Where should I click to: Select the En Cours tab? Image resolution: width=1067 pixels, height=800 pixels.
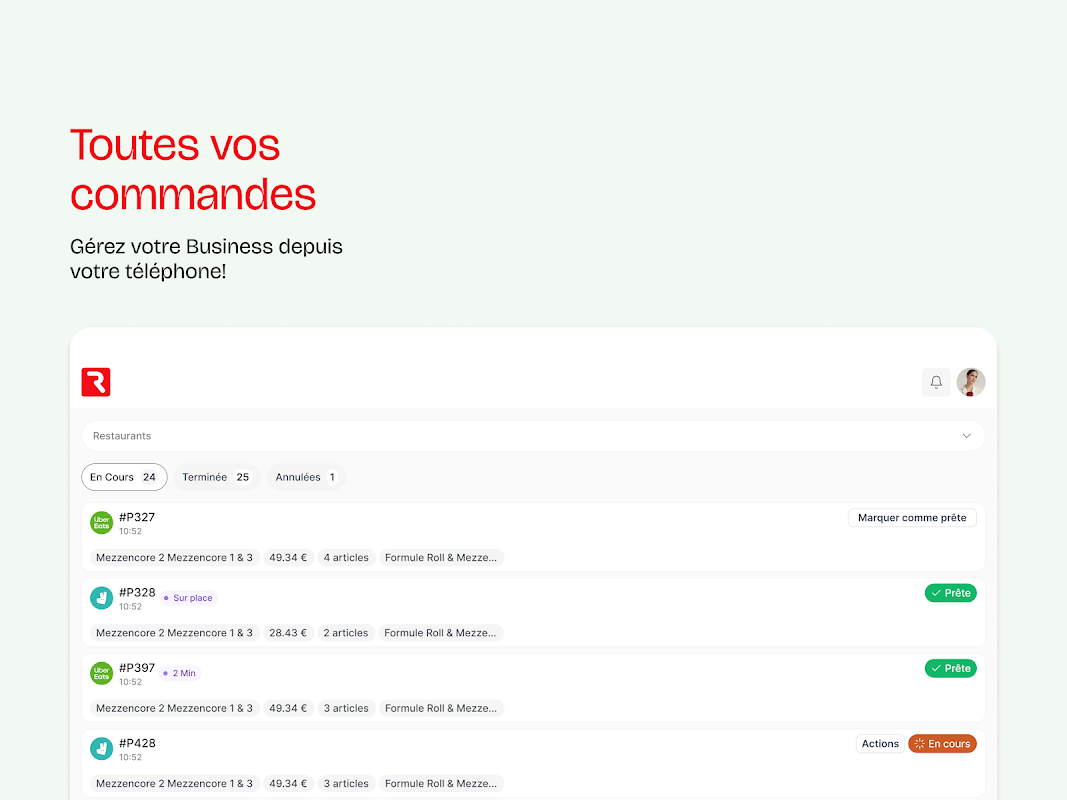pos(124,477)
